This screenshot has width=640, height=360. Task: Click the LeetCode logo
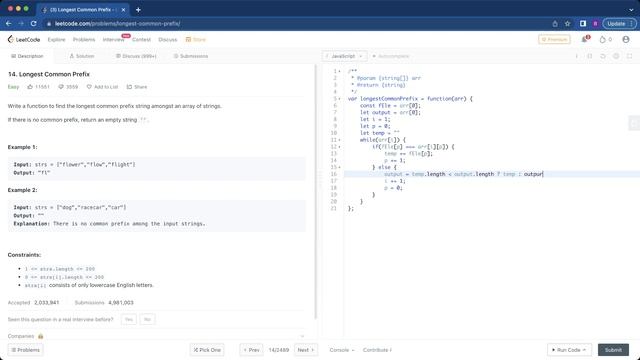pyautogui.click(x=24, y=40)
